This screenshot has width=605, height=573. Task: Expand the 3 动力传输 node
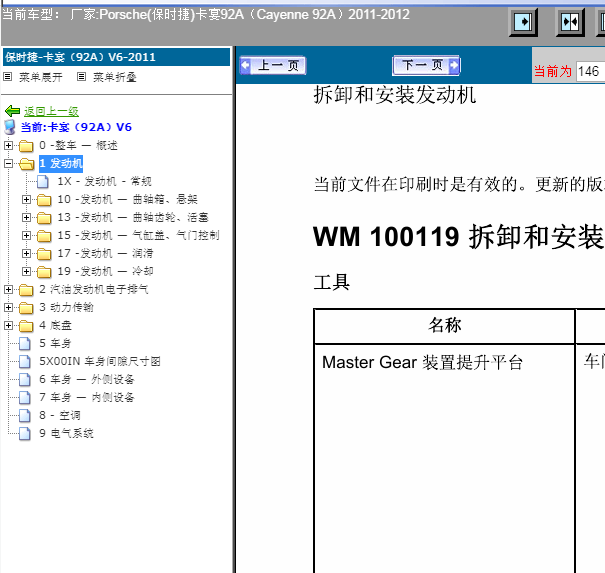(8, 308)
